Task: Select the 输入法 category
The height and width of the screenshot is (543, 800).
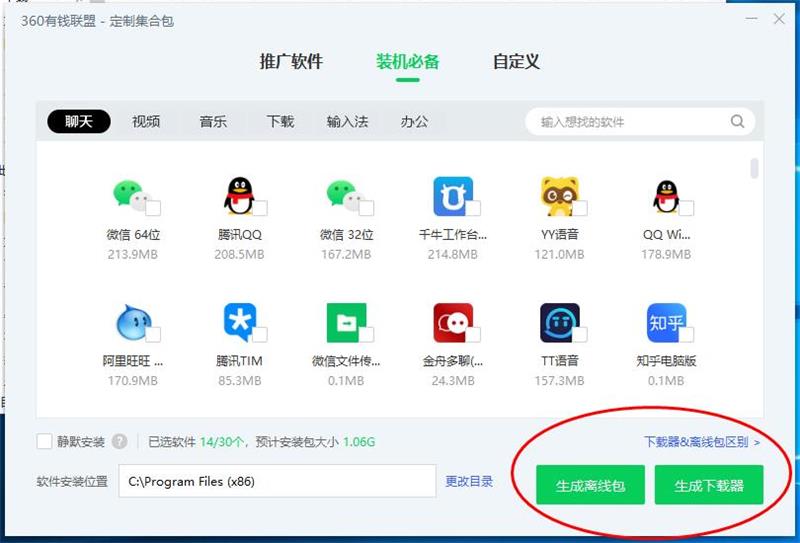Action: (347, 121)
